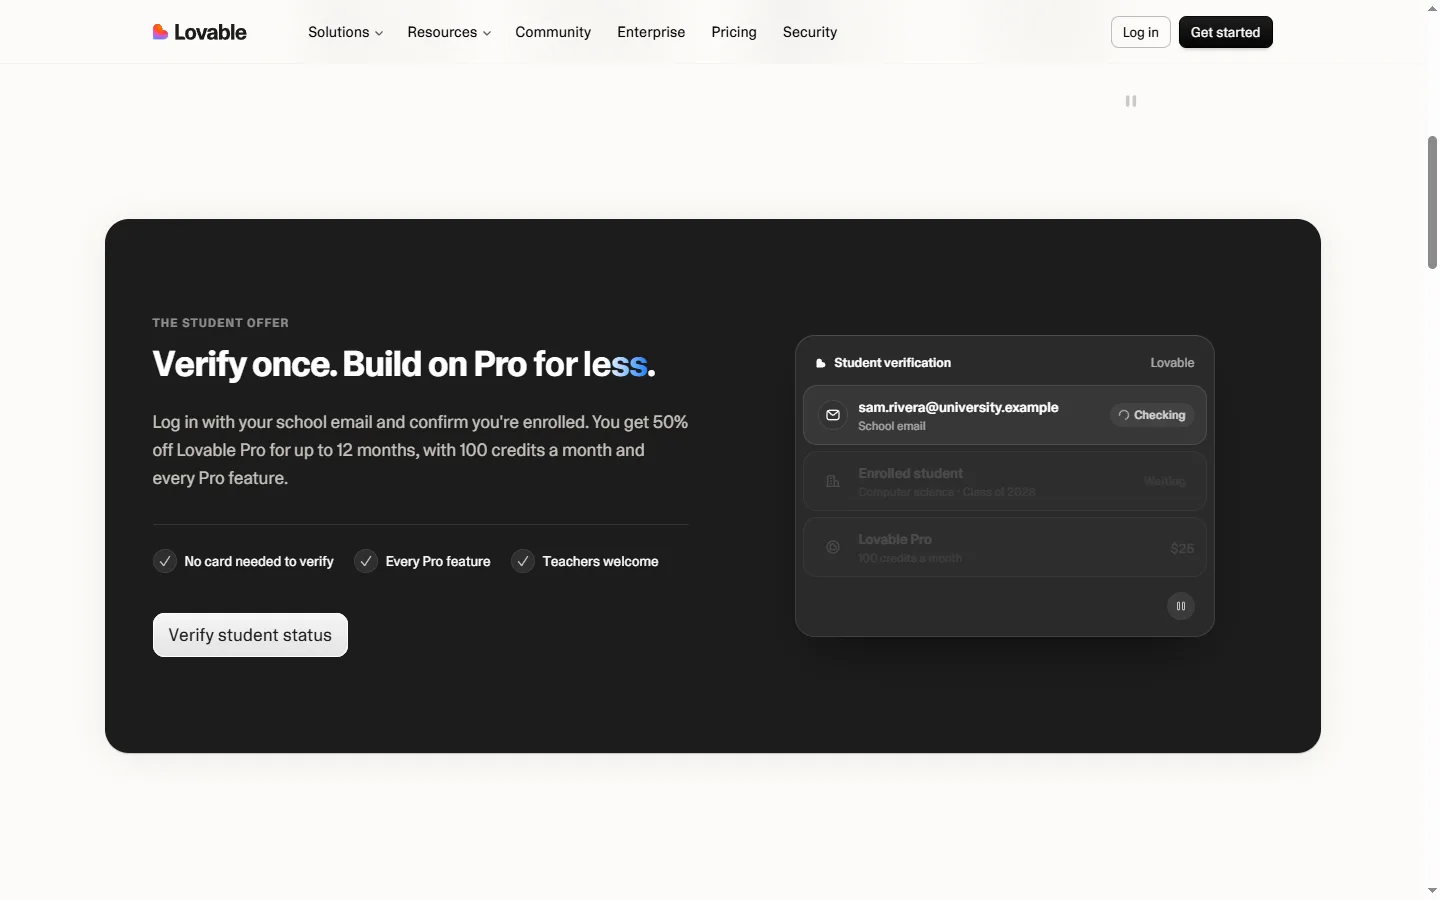Go to Pricing in the navigation bar

pos(734,32)
